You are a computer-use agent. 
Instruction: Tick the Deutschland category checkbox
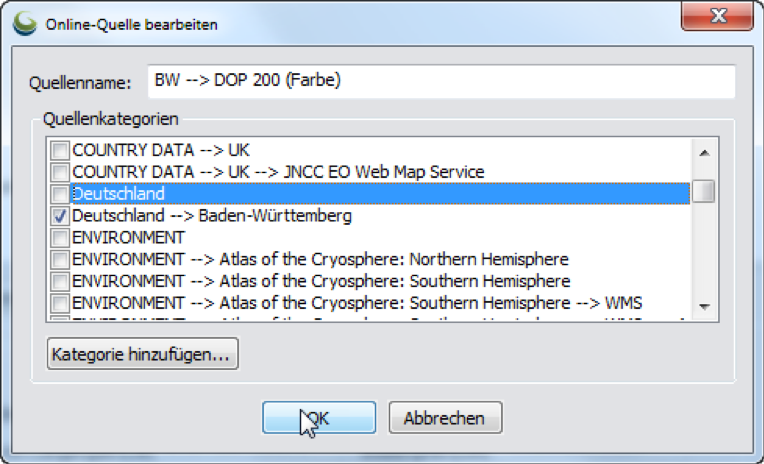pyautogui.click(x=60, y=194)
